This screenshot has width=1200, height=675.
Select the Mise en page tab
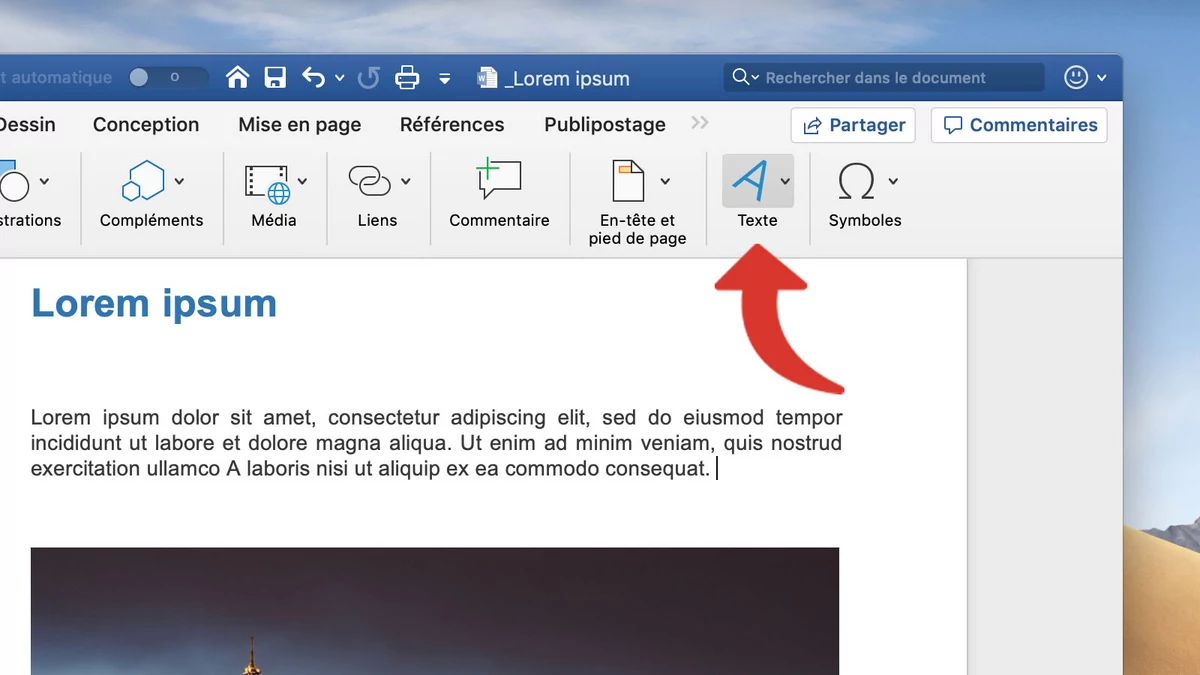coord(300,125)
